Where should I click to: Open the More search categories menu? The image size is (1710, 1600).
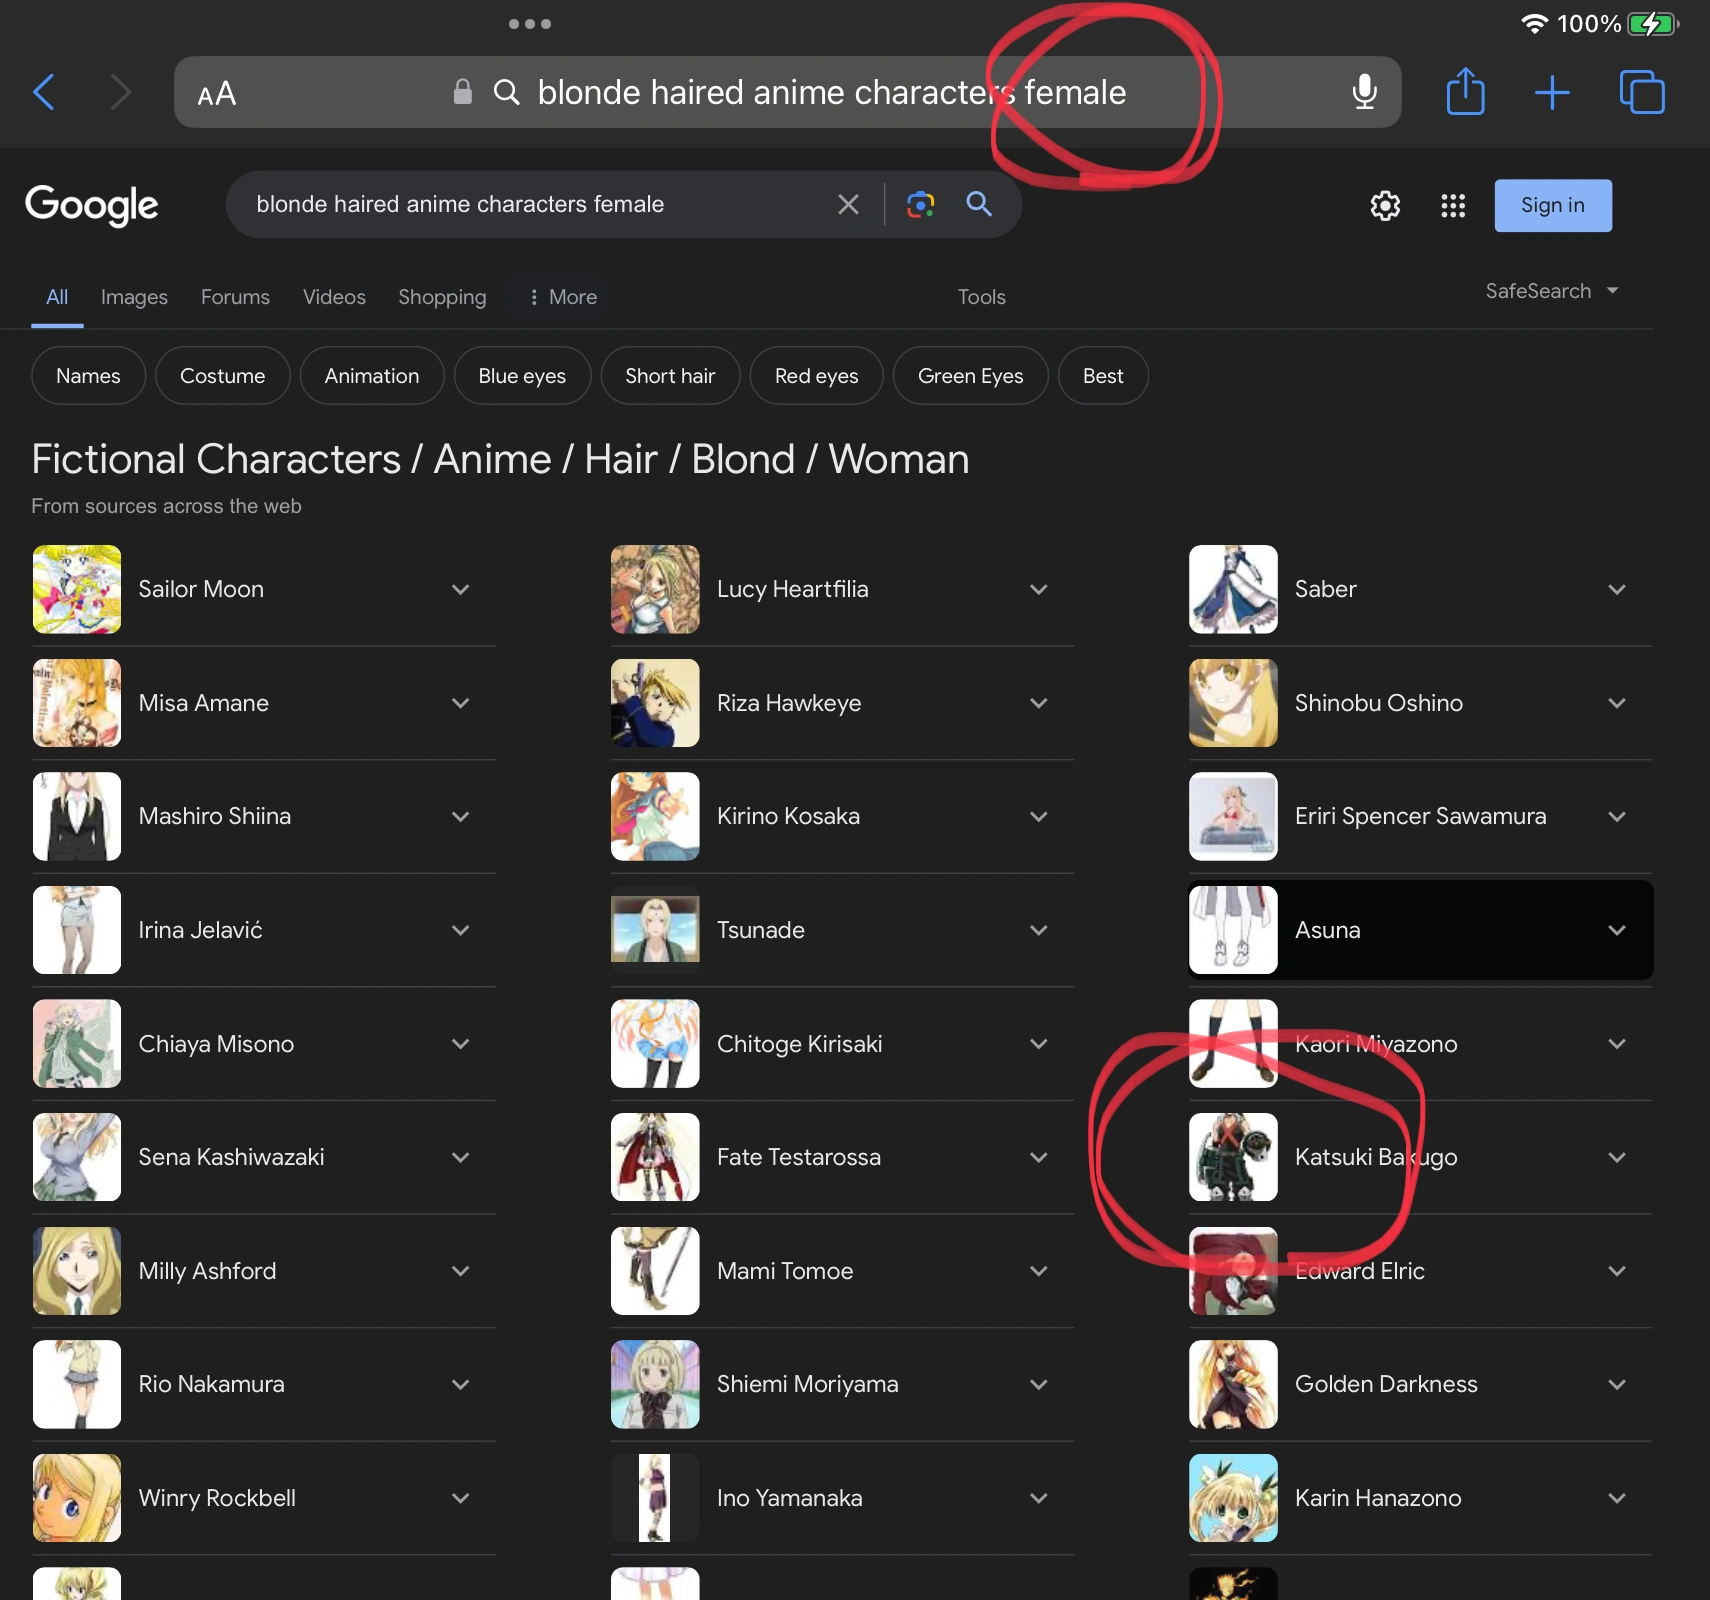(560, 297)
